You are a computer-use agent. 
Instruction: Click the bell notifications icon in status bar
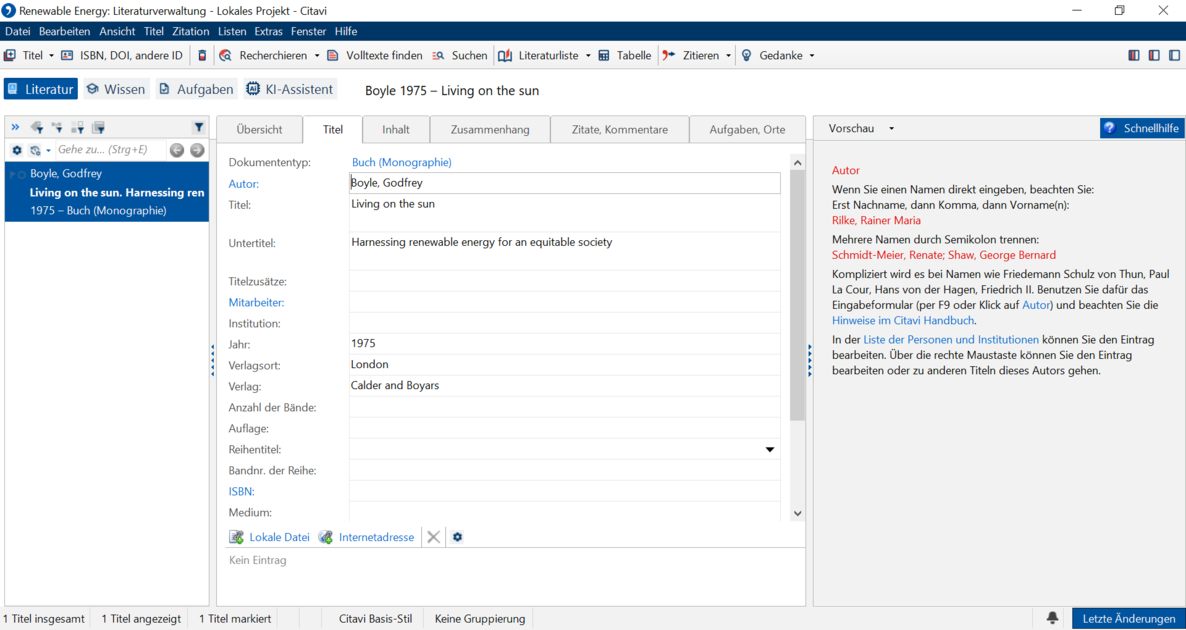(x=1052, y=618)
